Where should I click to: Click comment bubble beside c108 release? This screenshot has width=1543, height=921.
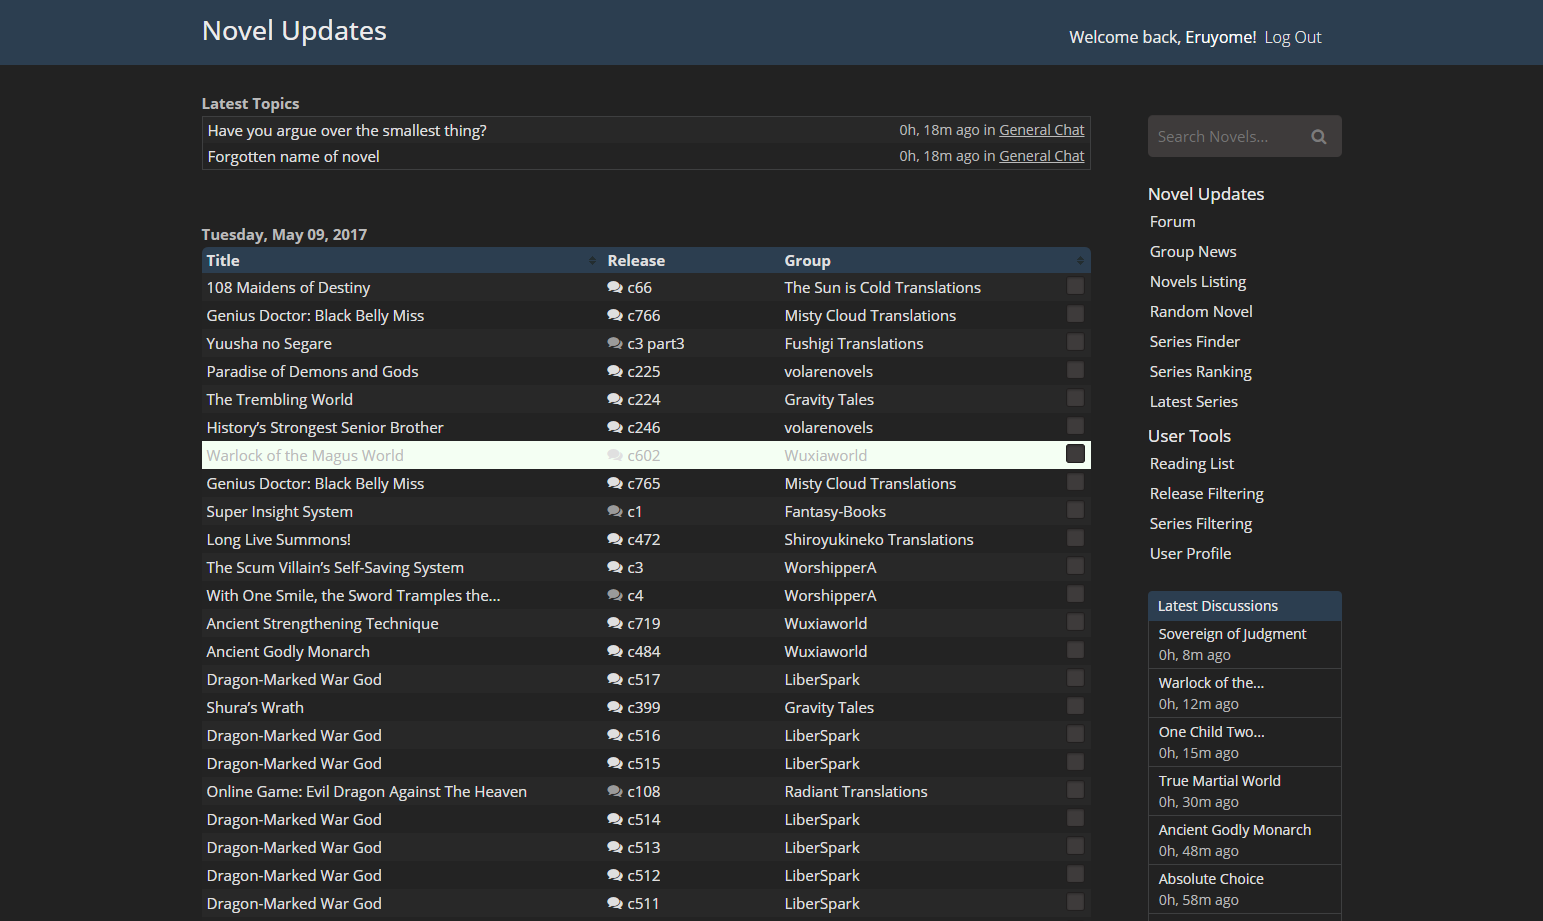[614, 792]
